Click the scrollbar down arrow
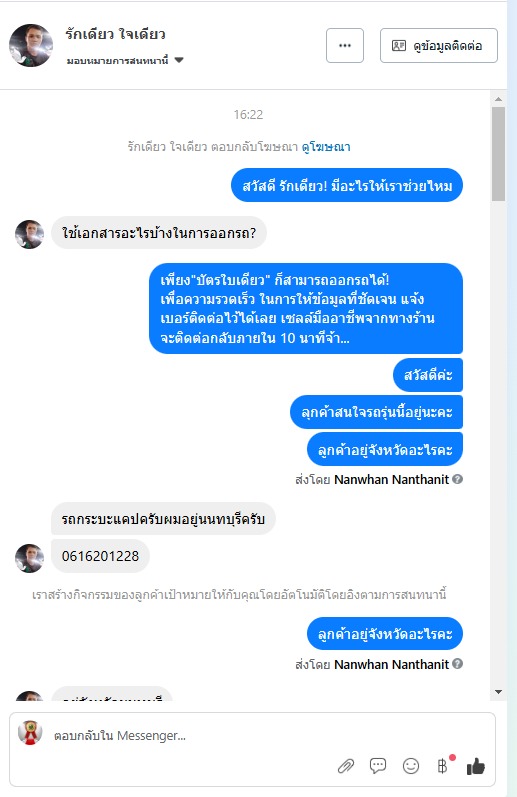517x797 pixels. (x=498, y=691)
